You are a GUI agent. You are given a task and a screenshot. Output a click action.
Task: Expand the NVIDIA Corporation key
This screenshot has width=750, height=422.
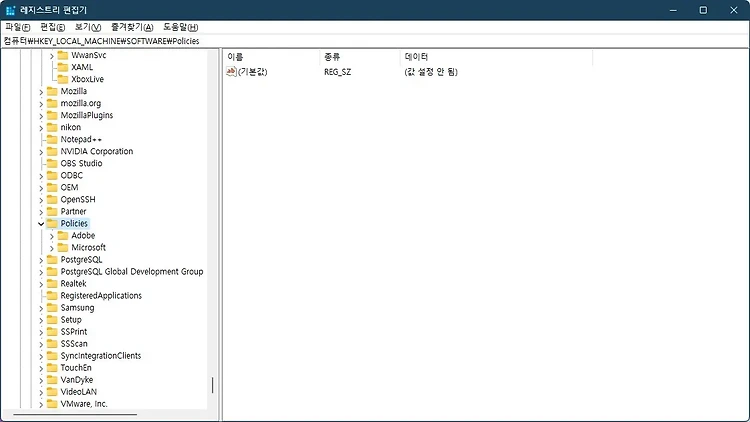(41, 152)
